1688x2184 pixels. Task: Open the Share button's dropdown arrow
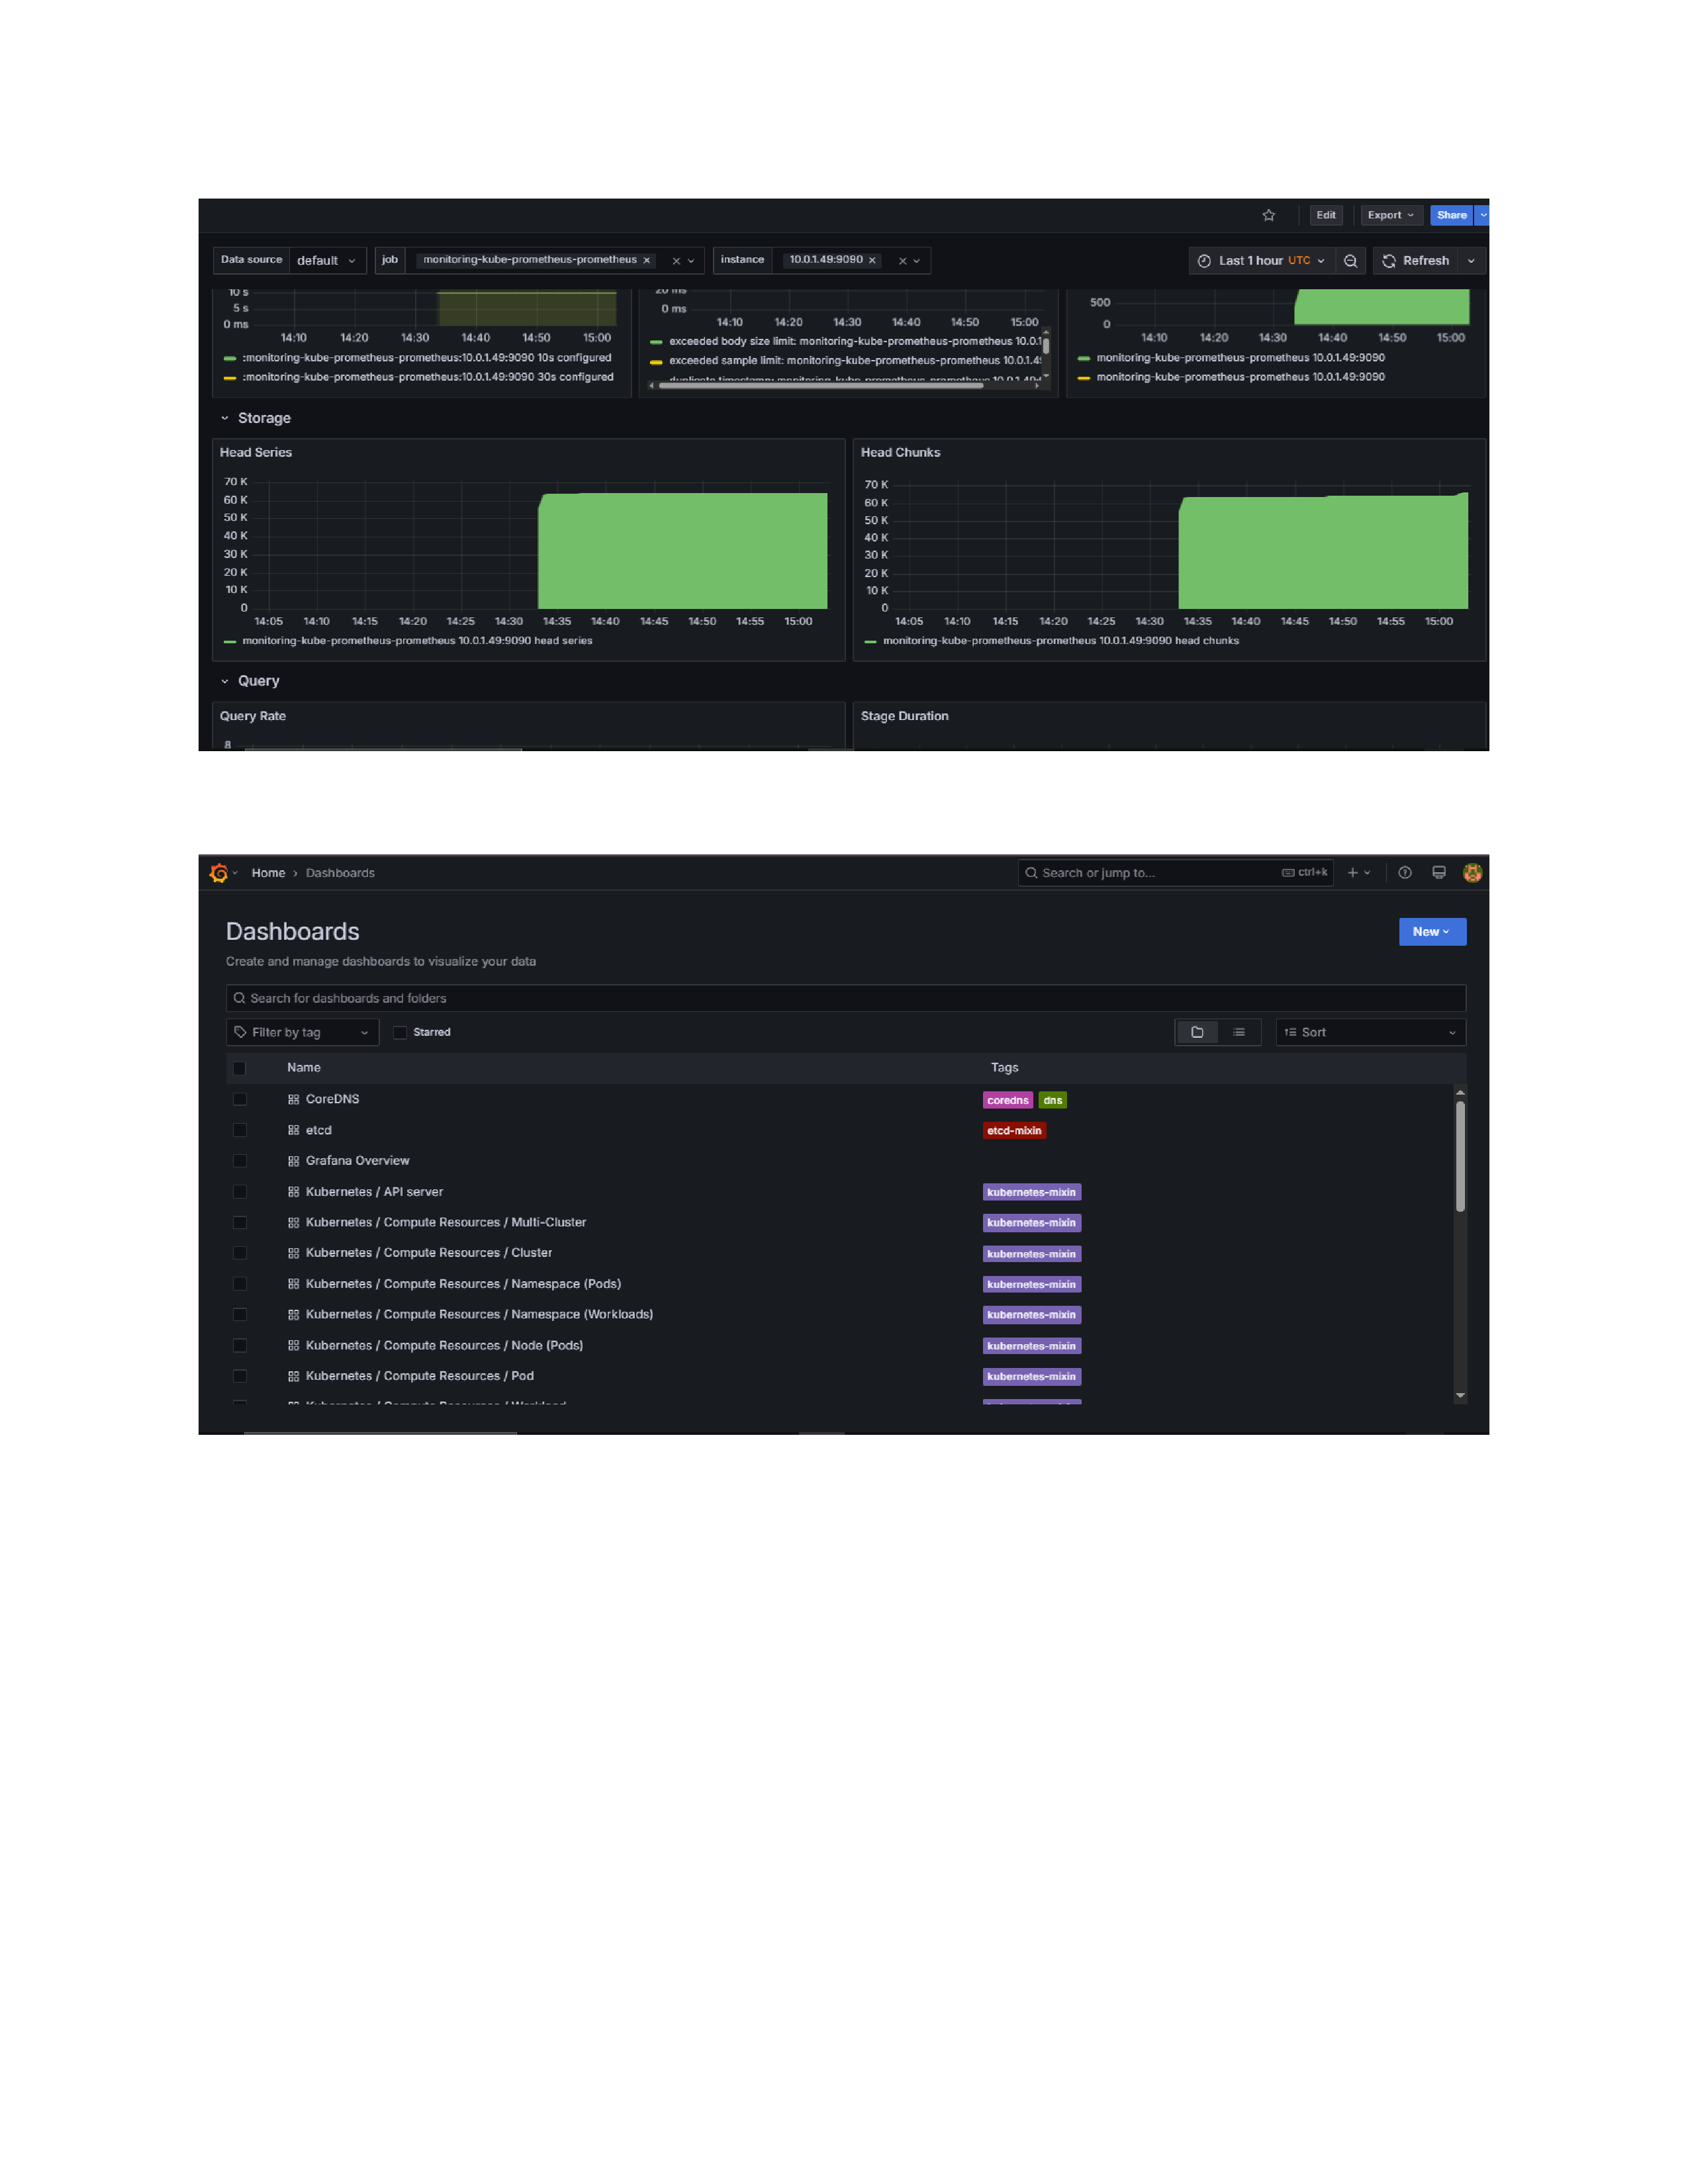1482,215
